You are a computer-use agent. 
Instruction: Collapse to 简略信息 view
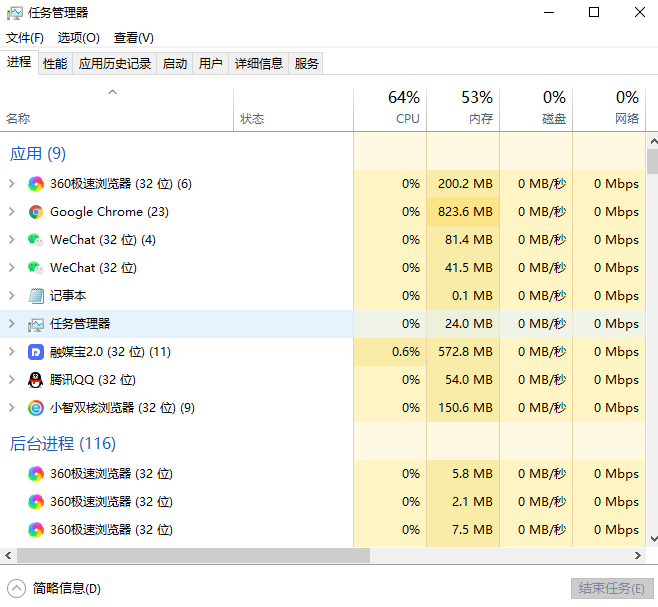[55, 589]
